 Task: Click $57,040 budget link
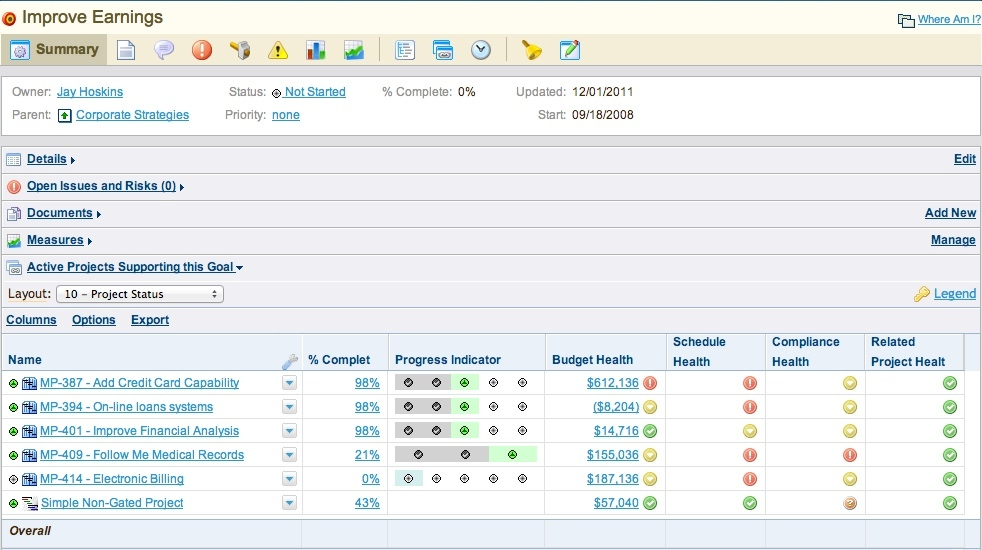616,502
